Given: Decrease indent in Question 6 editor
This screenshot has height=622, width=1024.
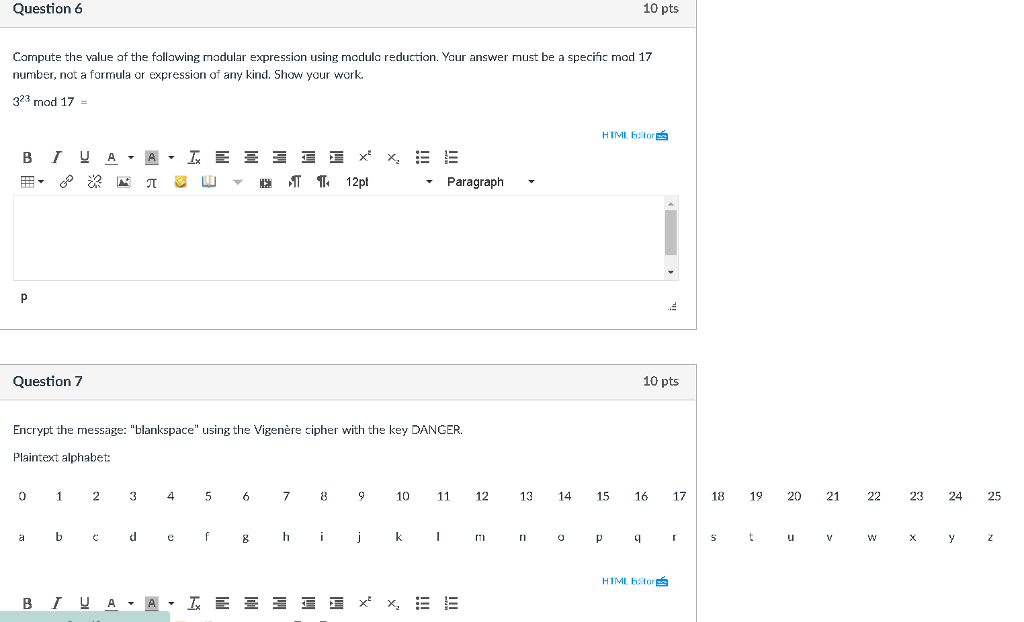Looking at the screenshot, I should (308, 157).
